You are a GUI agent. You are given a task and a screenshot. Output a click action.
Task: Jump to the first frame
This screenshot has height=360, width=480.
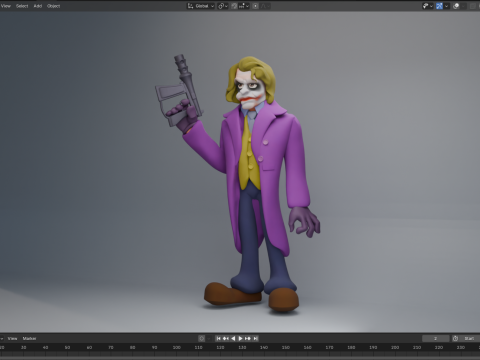218,338
